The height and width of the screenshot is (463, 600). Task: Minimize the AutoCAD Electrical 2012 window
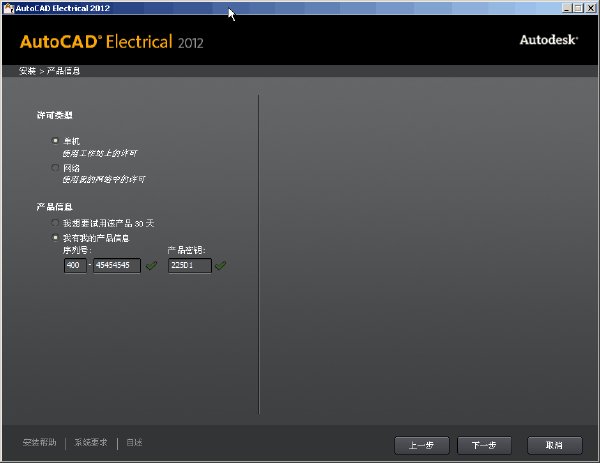click(567, 8)
